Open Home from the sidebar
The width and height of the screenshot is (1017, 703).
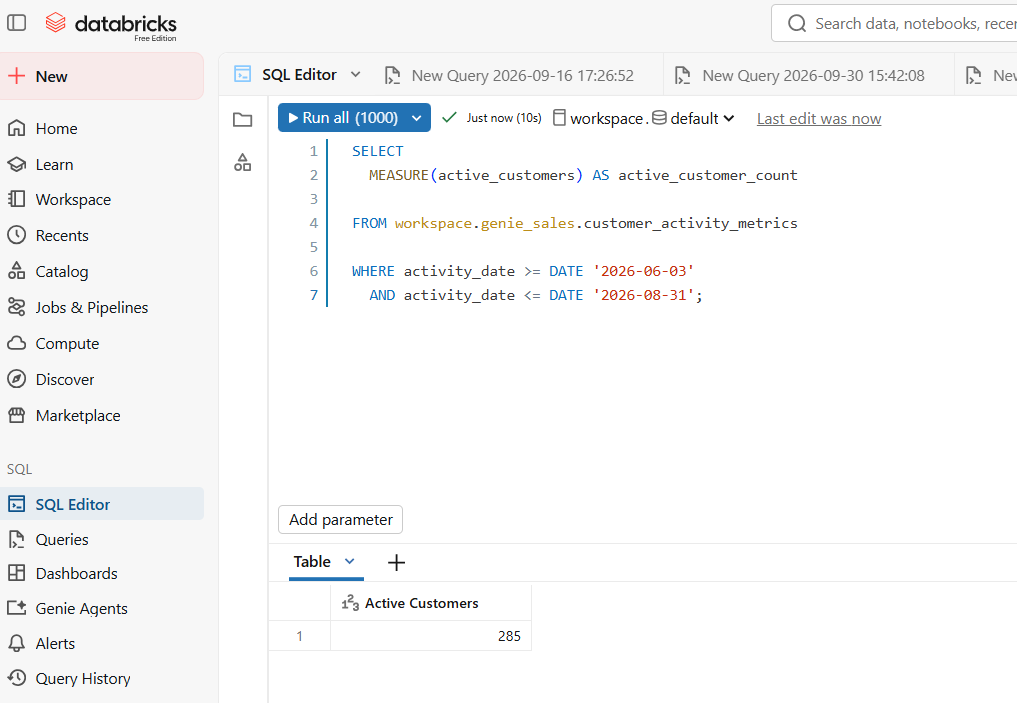[56, 128]
